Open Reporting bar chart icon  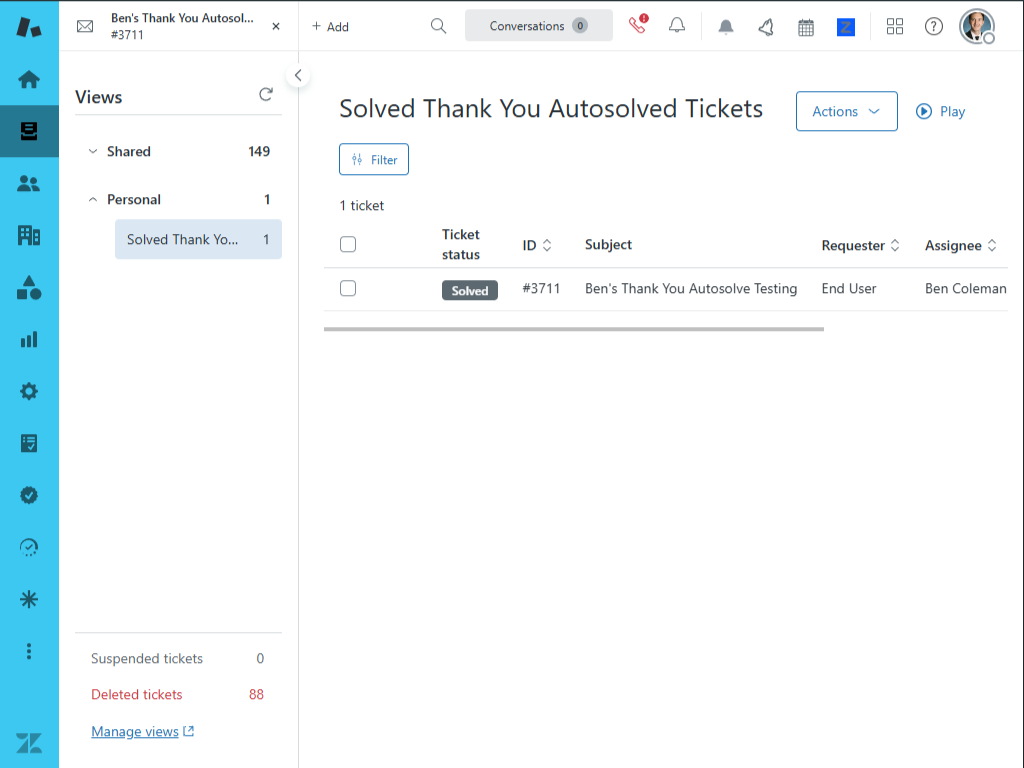click(29, 339)
